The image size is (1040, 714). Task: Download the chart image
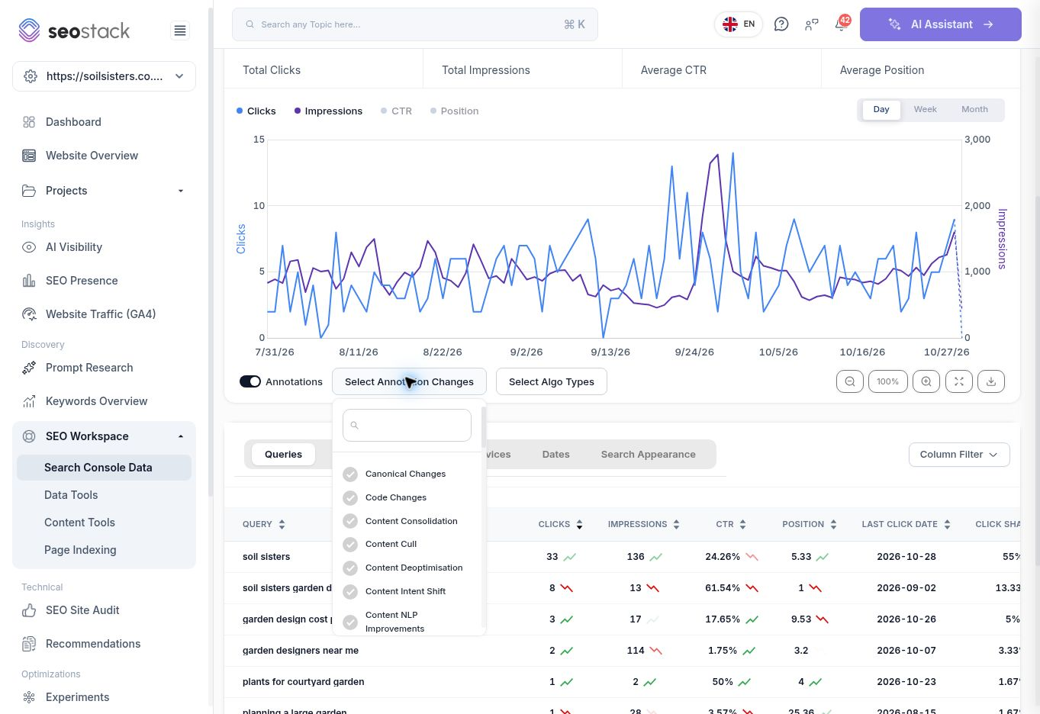click(x=991, y=382)
